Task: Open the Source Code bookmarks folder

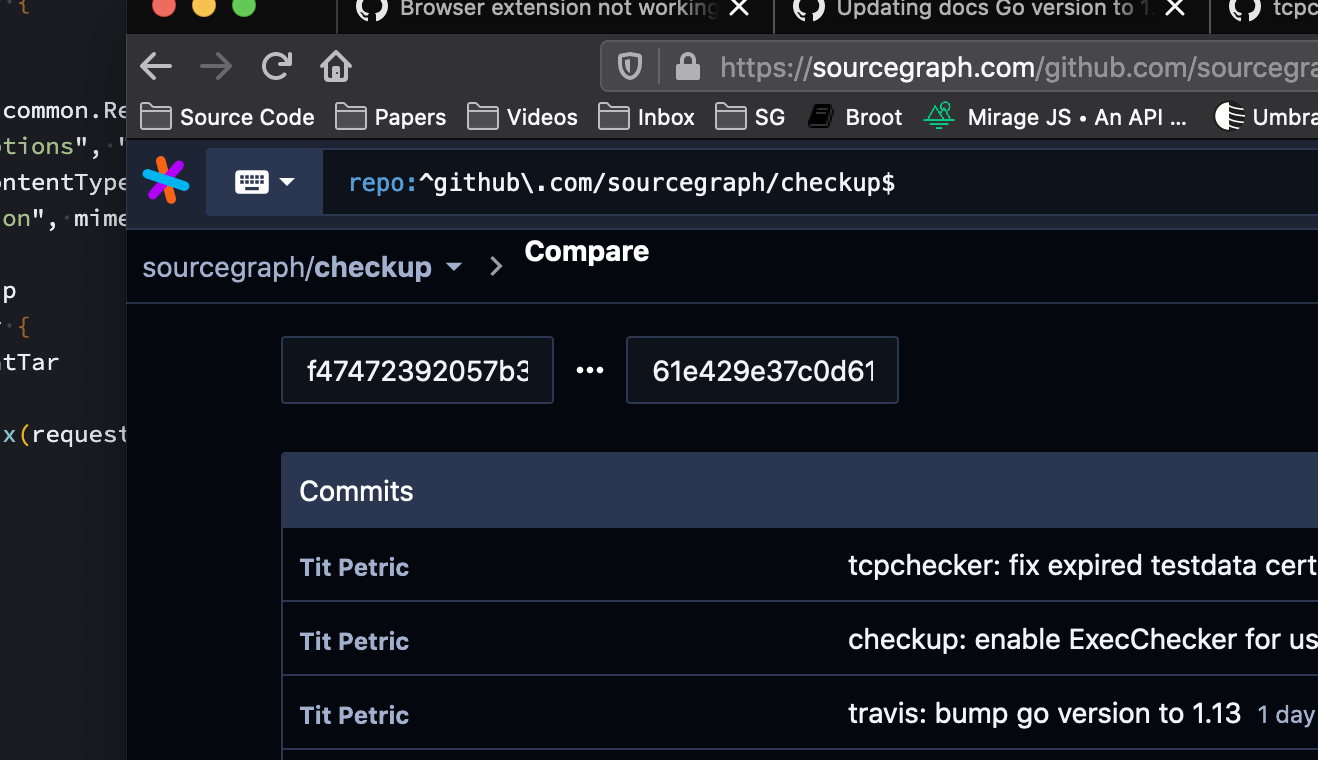Action: (x=227, y=117)
